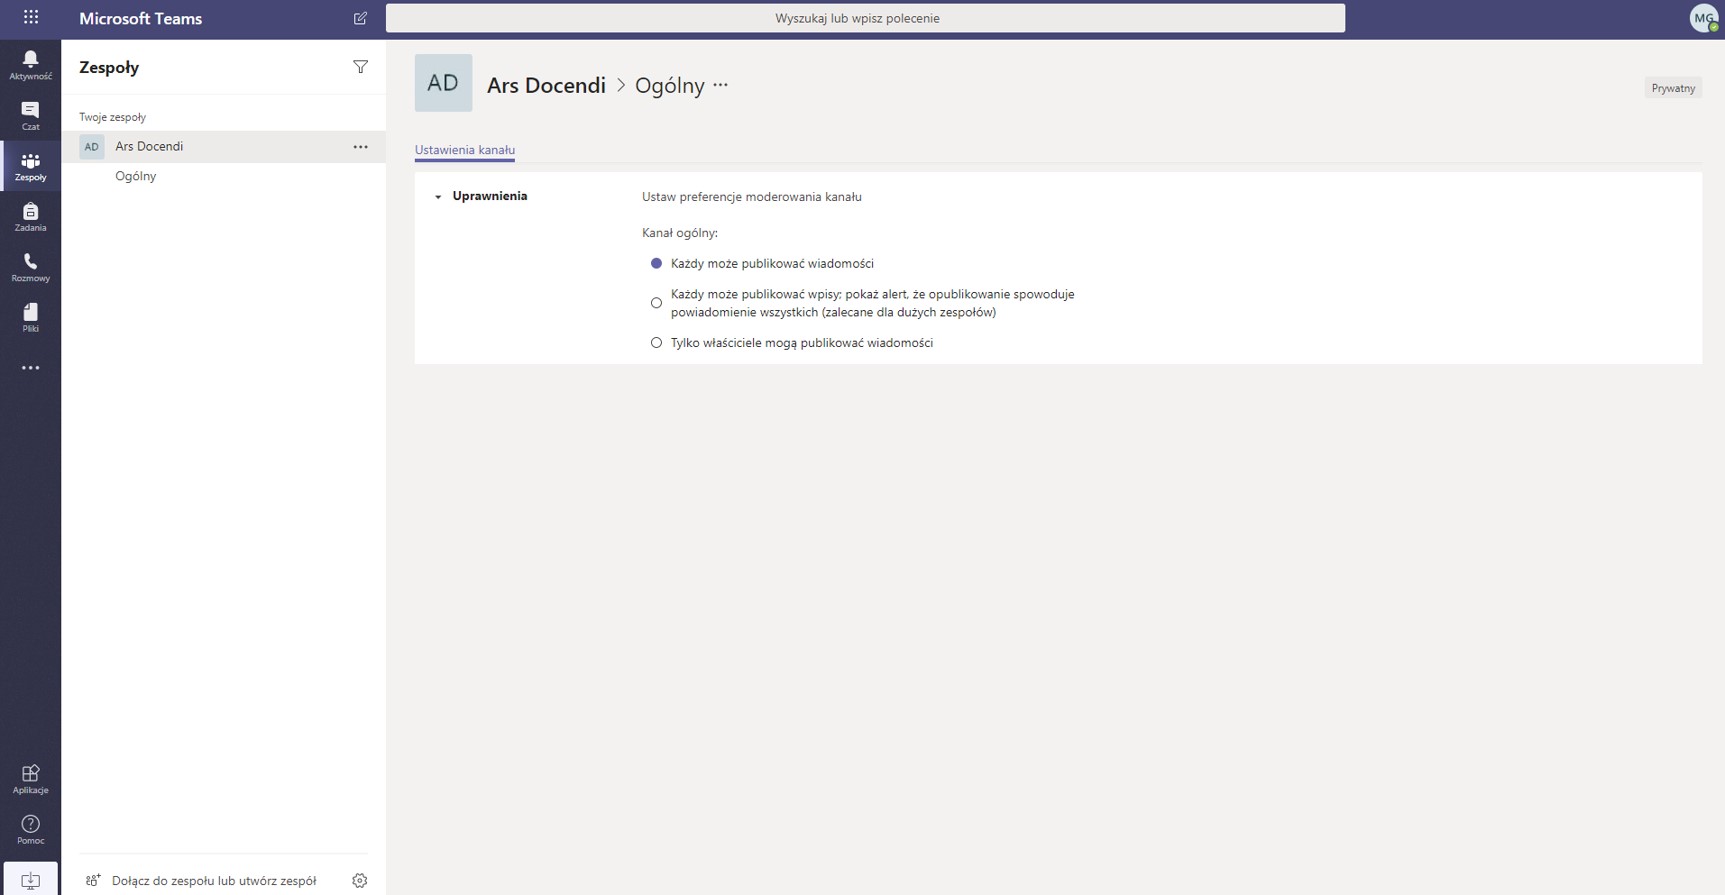Image resolution: width=1725 pixels, height=895 pixels.
Task: Filter the teams list
Action: [360, 67]
